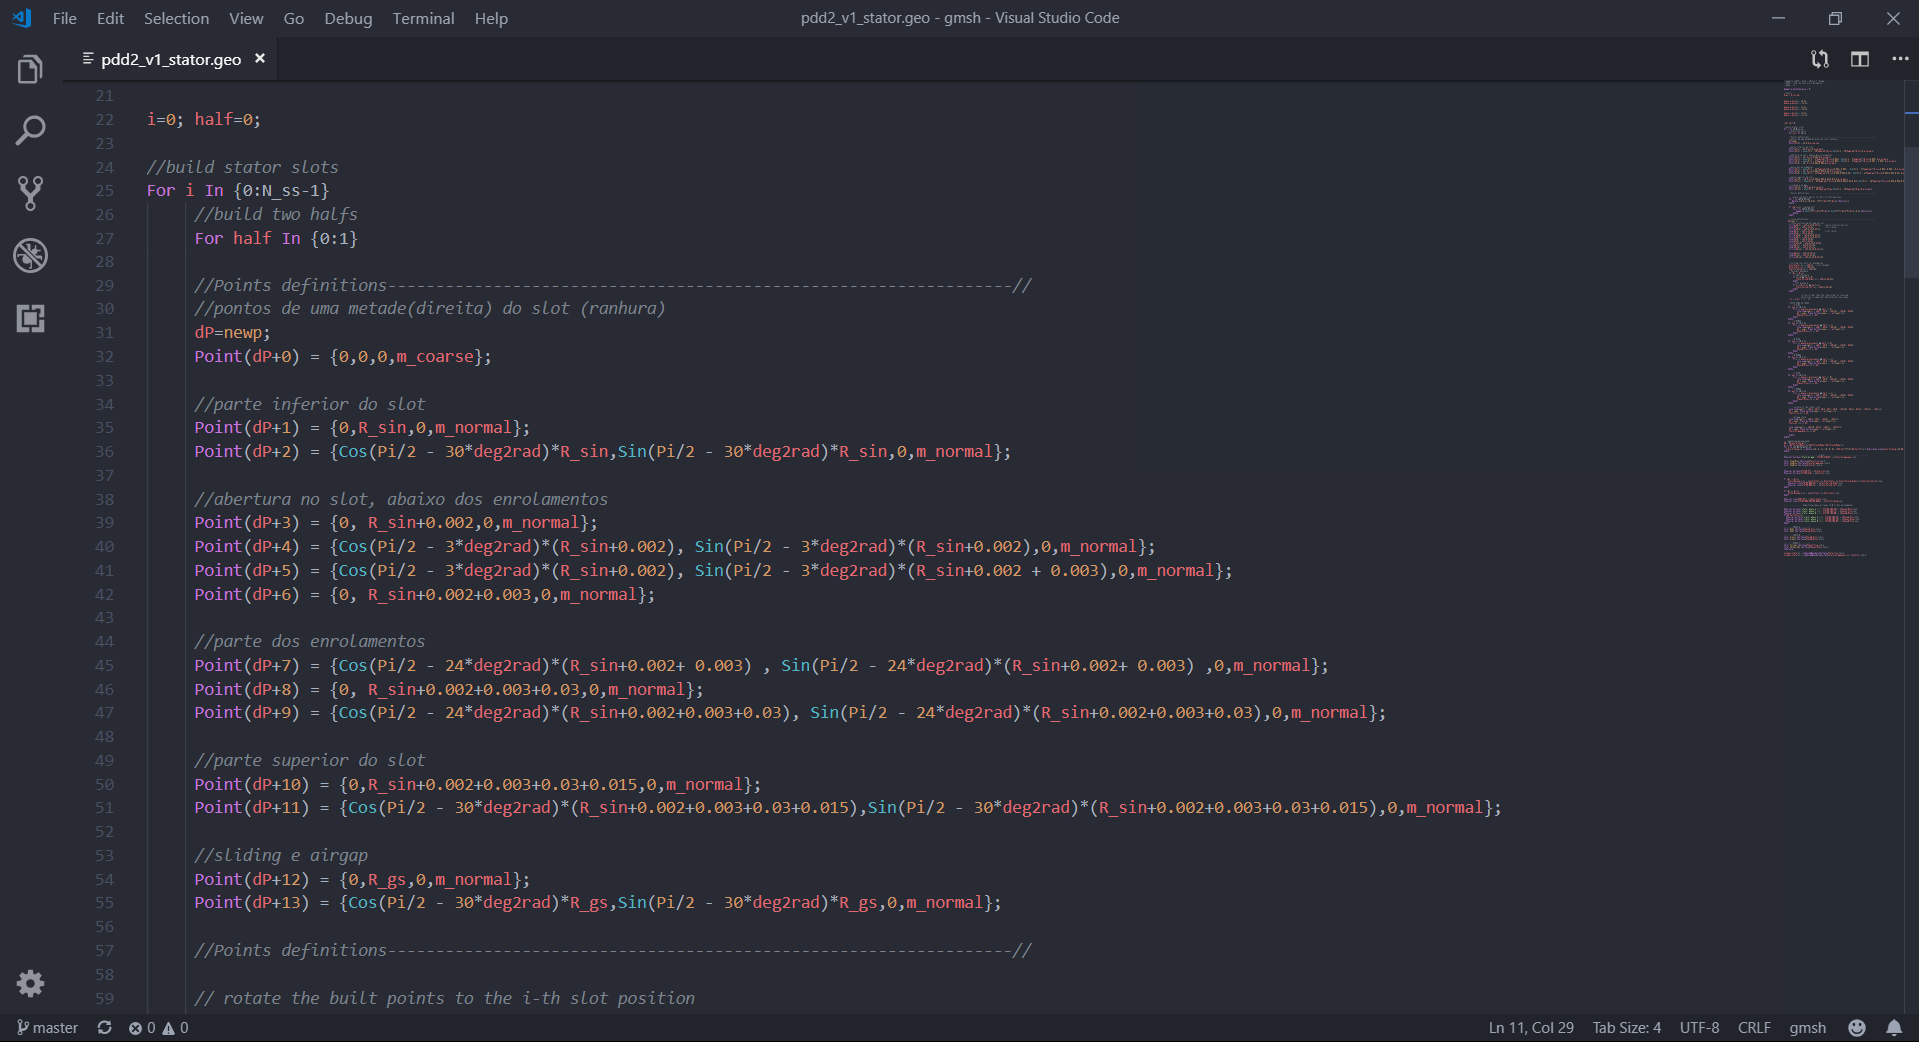The width and height of the screenshot is (1919, 1042).
Task: Open the Debug menu
Action: point(348,18)
